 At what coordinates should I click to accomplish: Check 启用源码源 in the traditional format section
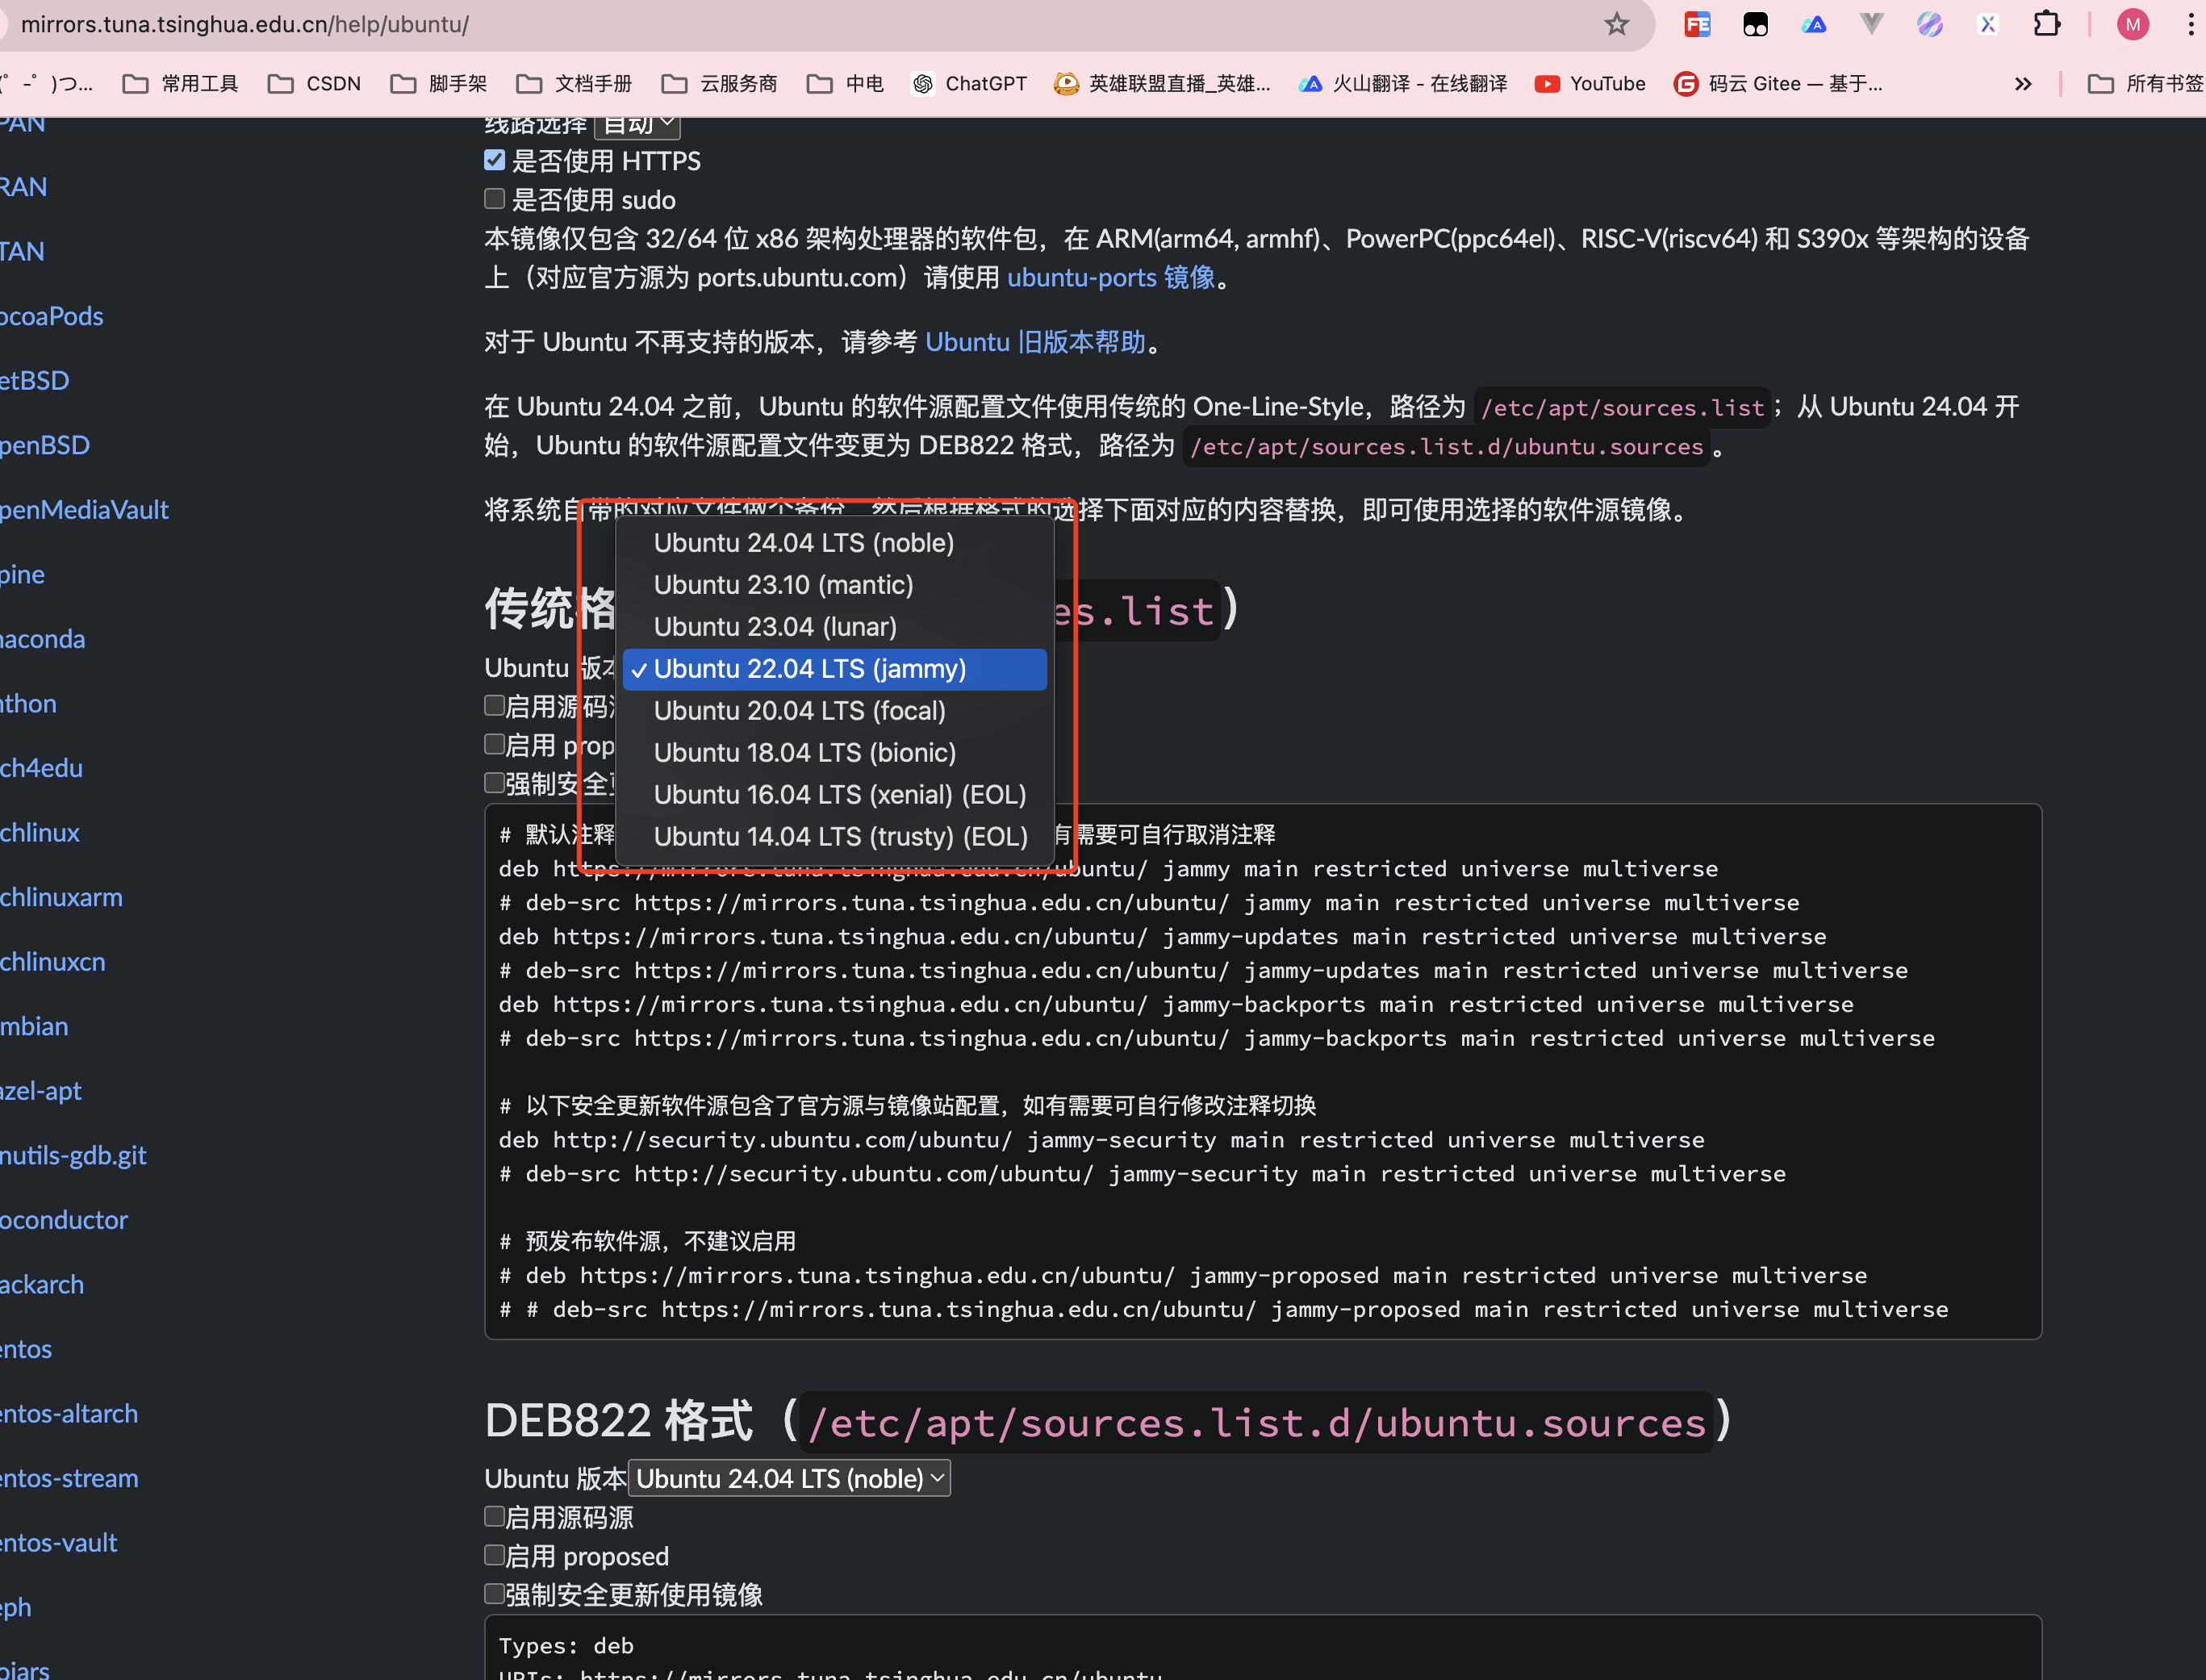[x=494, y=706]
